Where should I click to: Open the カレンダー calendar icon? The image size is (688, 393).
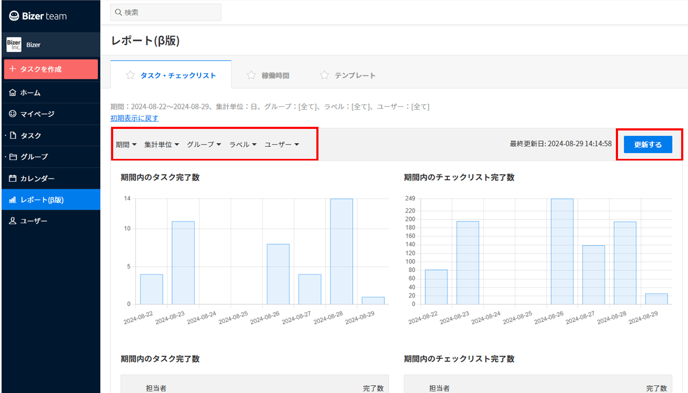point(13,179)
